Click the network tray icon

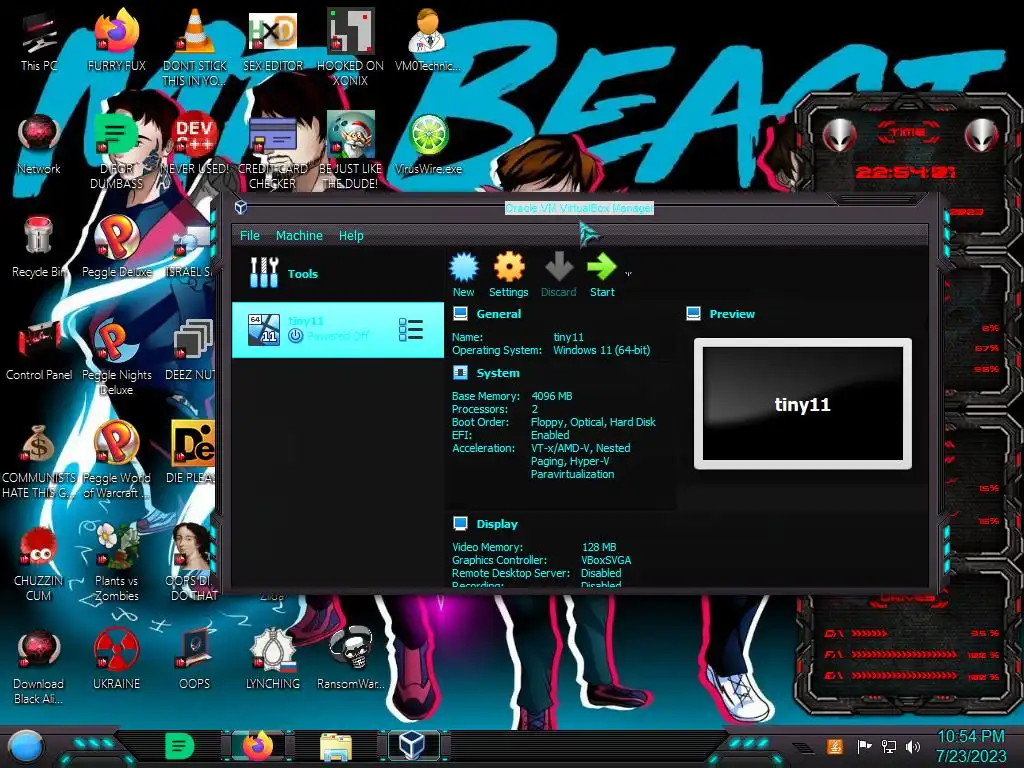point(888,746)
